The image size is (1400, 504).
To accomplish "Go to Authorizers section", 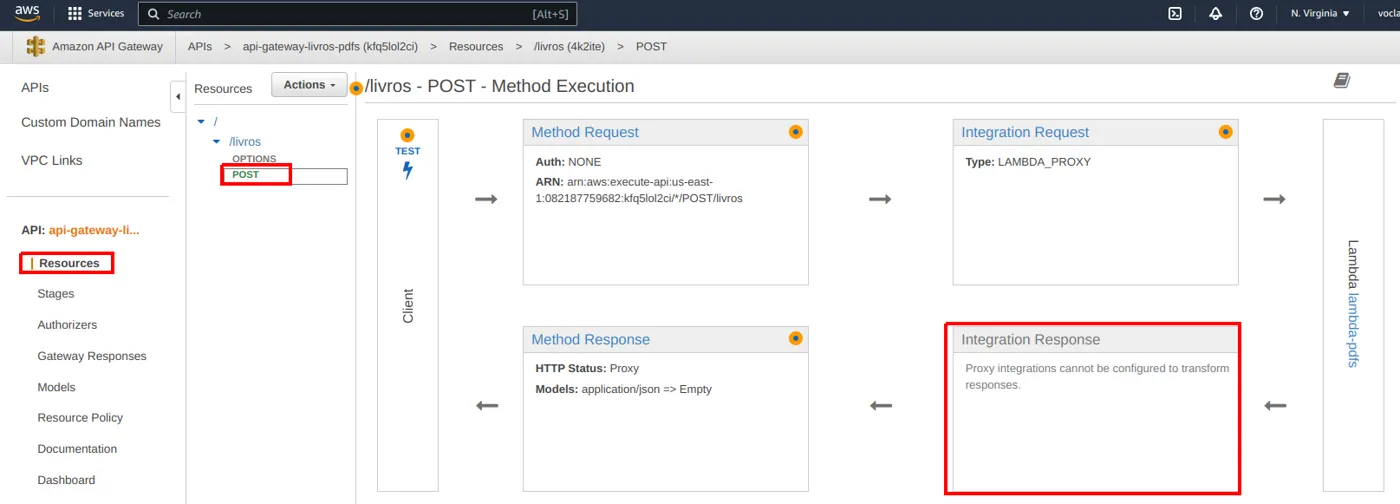I will pyautogui.click(x=67, y=325).
